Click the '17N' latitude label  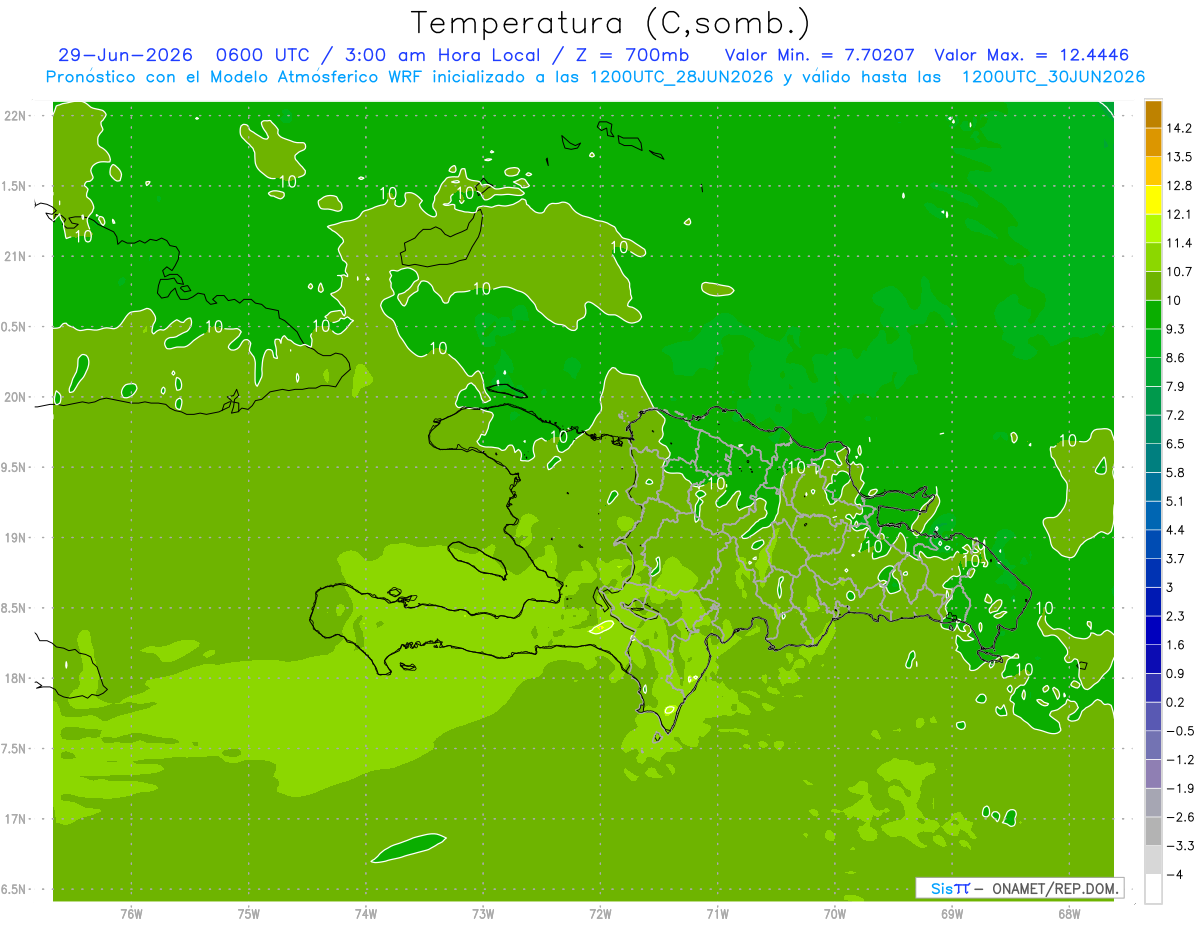tap(15, 819)
